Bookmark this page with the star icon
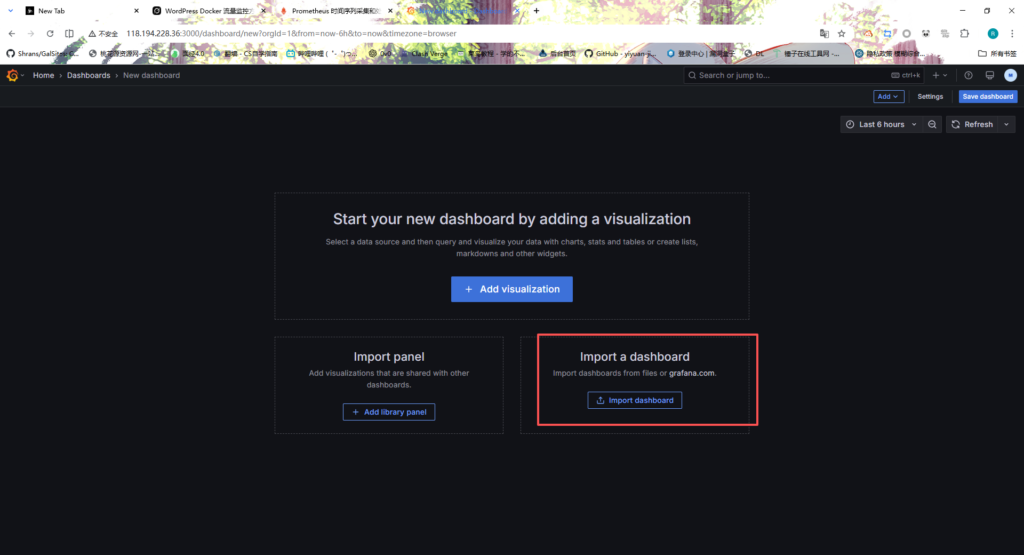 [x=842, y=33]
